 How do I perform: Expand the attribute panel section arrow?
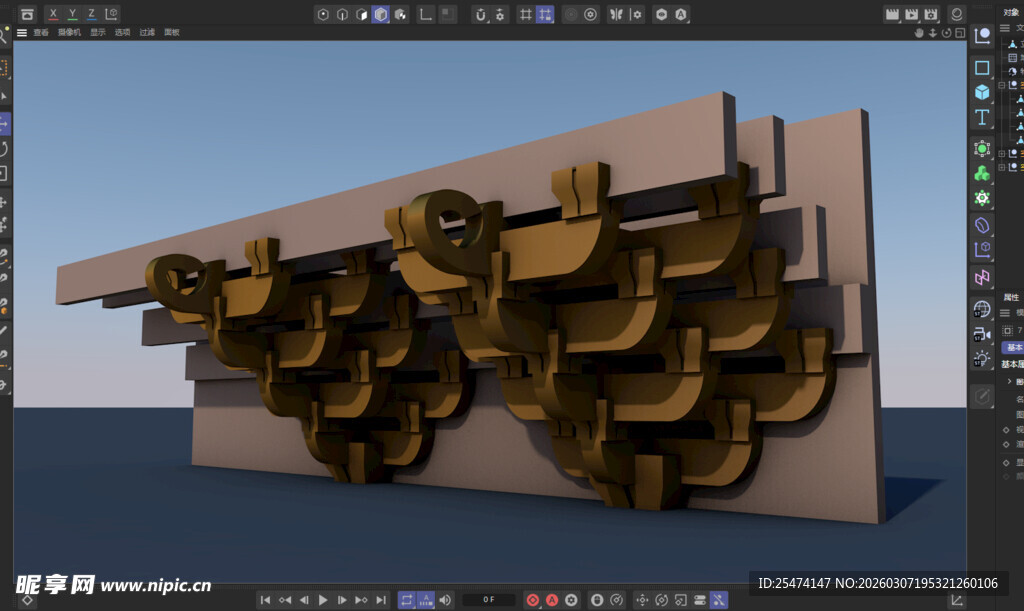(x=1008, y=381)
